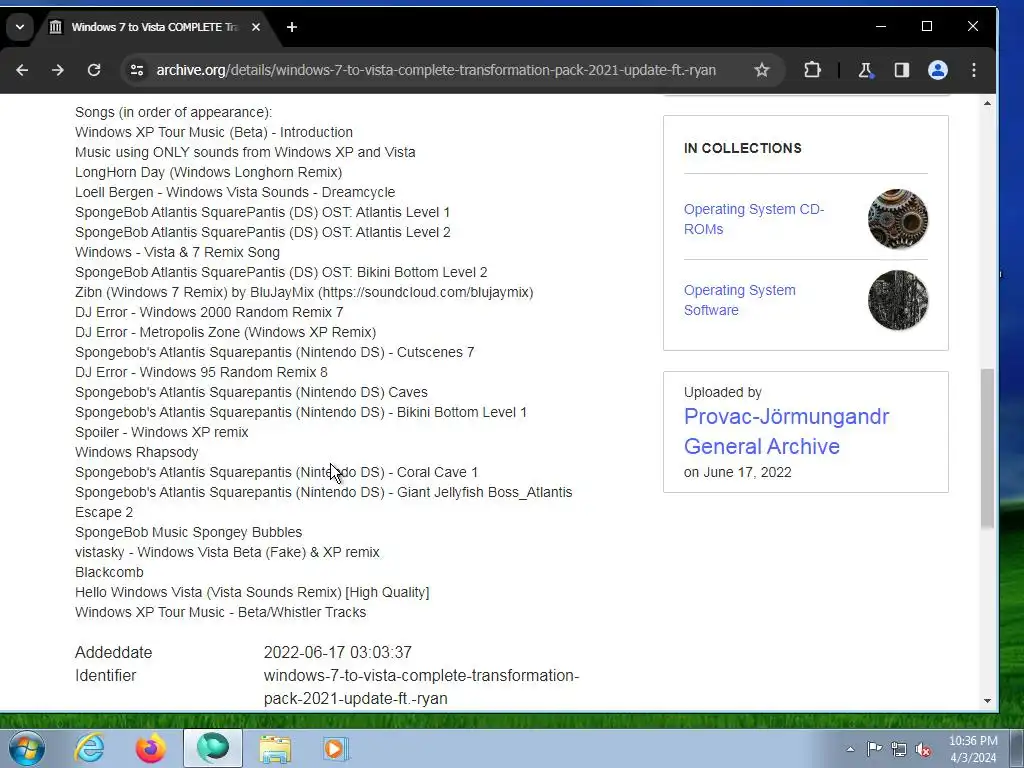Screen dimensions: 1024x768
Task: Open the dark thumbnail for Operating System Software
Action: click(x=898, y=300)
